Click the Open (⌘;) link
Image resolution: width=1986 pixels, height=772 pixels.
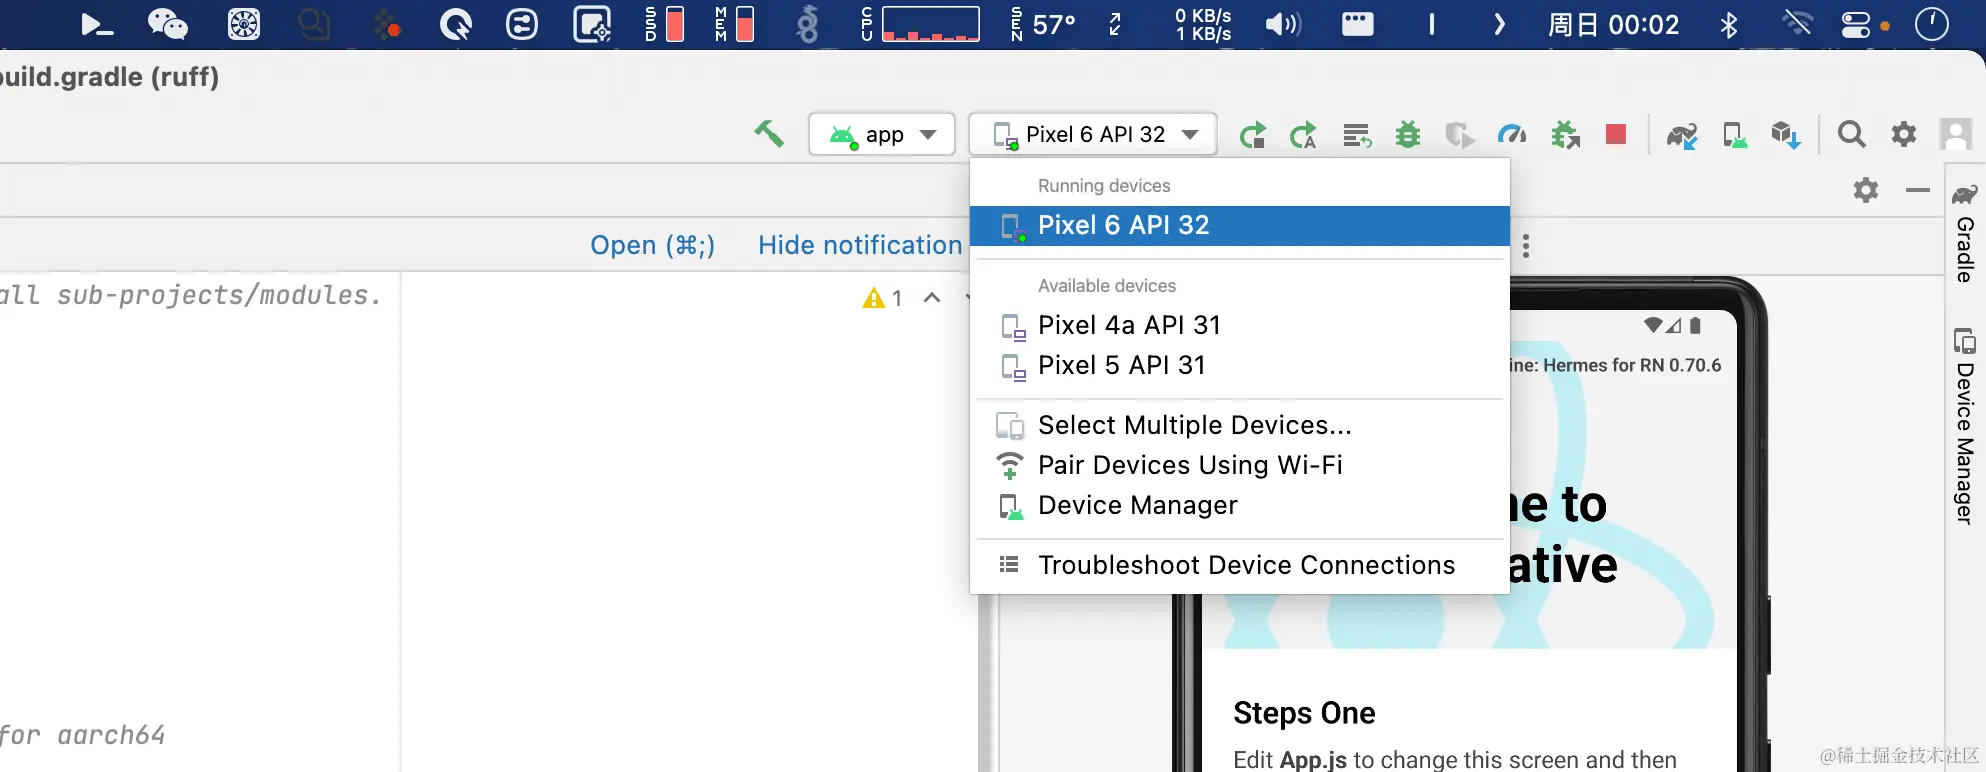coord(652,245)
